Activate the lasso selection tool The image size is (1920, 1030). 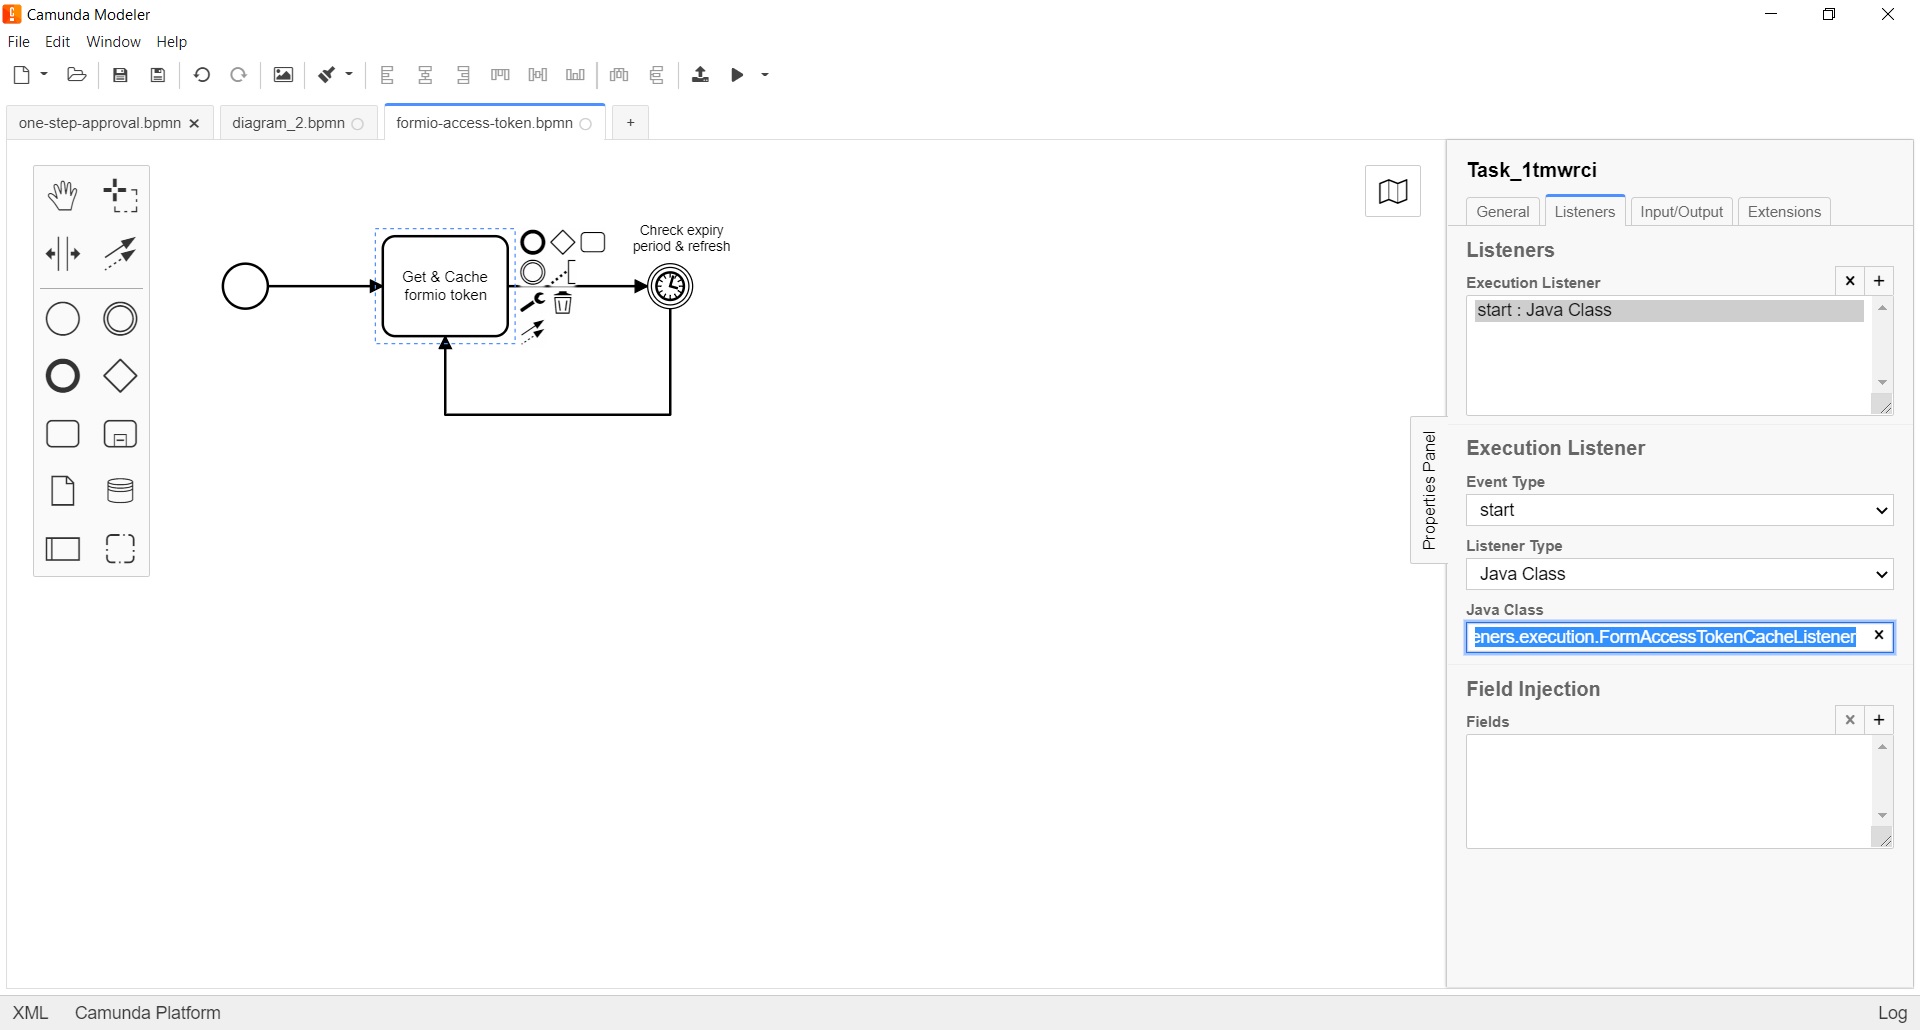point(121,196)
